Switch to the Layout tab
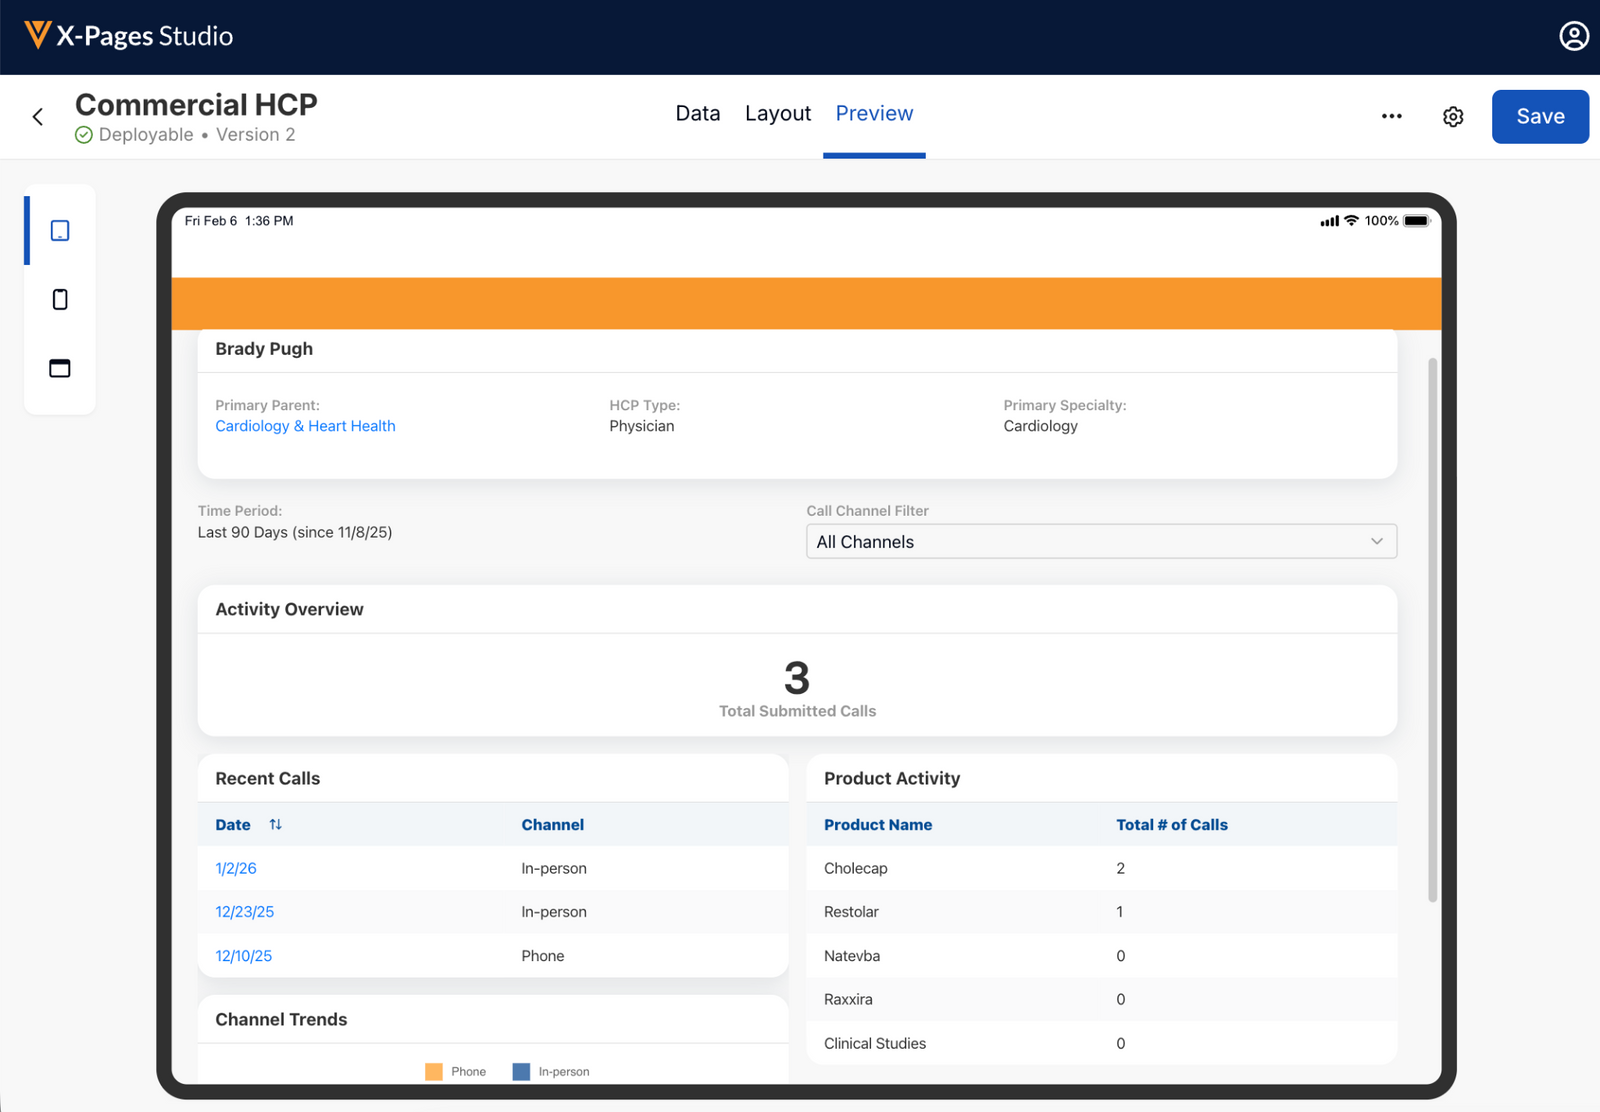Image resolution: width=1600 pixels, height=1112 pixels. (777, 113)
